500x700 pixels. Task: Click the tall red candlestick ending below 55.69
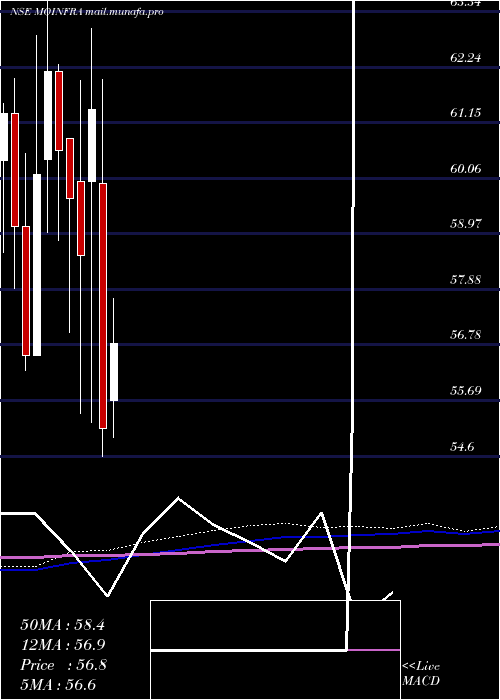(103, 306)
